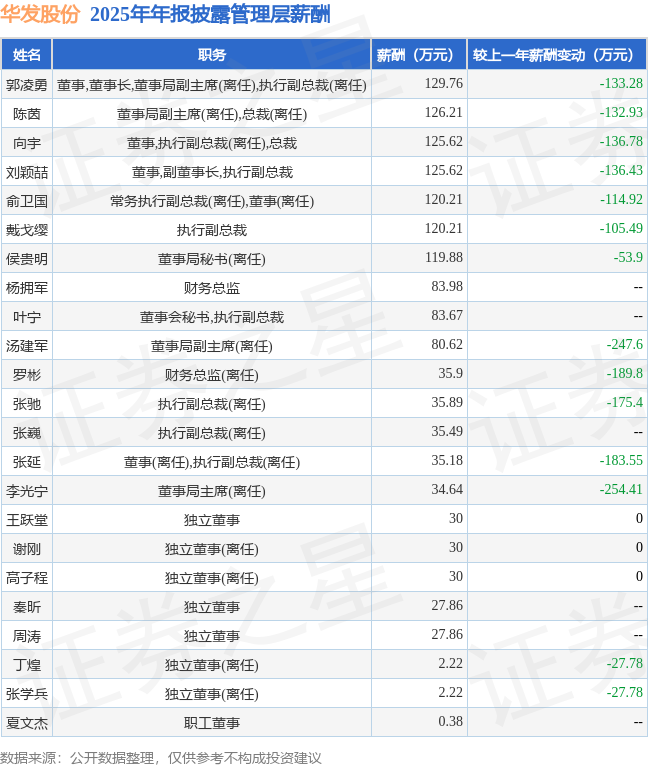
Task: Click the name 周涛
Action: tap(26, 636)
